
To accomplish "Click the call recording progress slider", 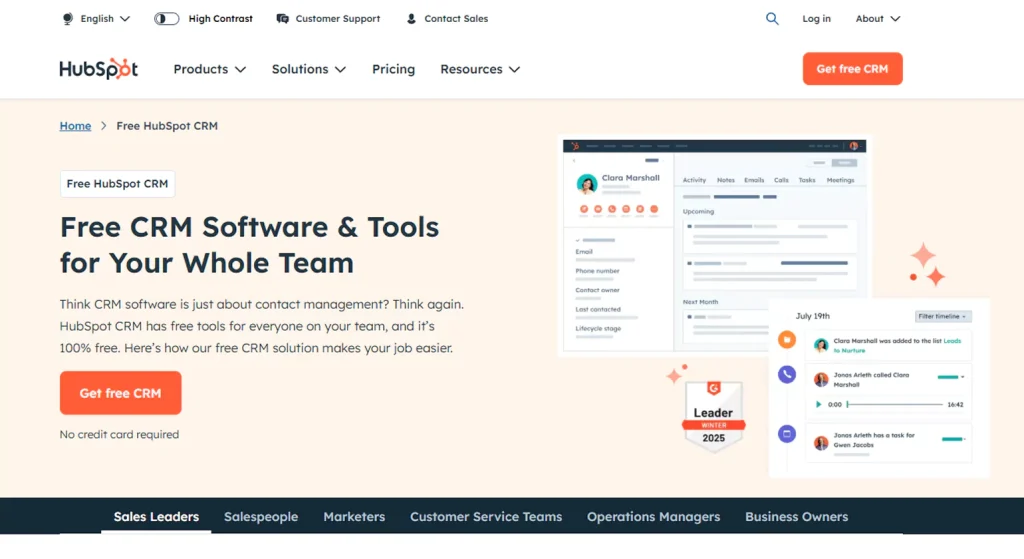I will pos(895,404).
